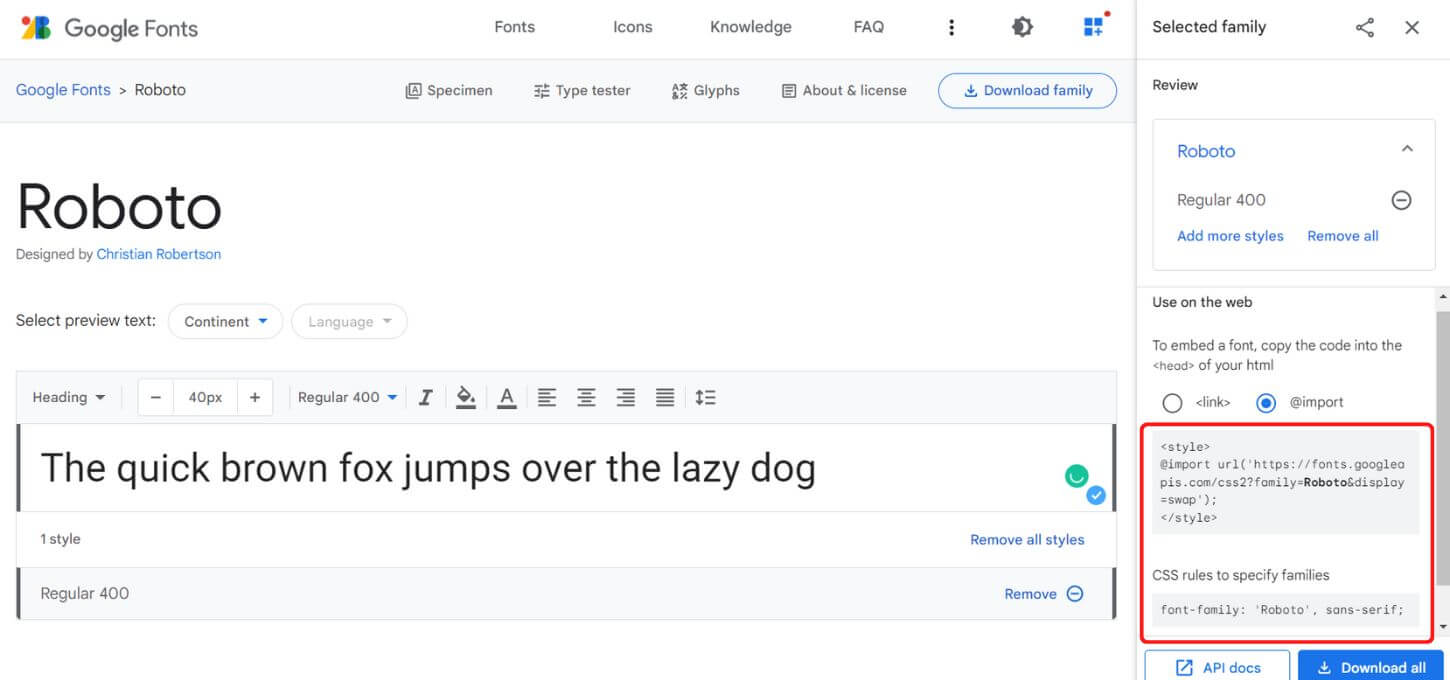This screenshot has height=680, width=1450.
Task: Open the Icons nav item
Action: (633, 27)
